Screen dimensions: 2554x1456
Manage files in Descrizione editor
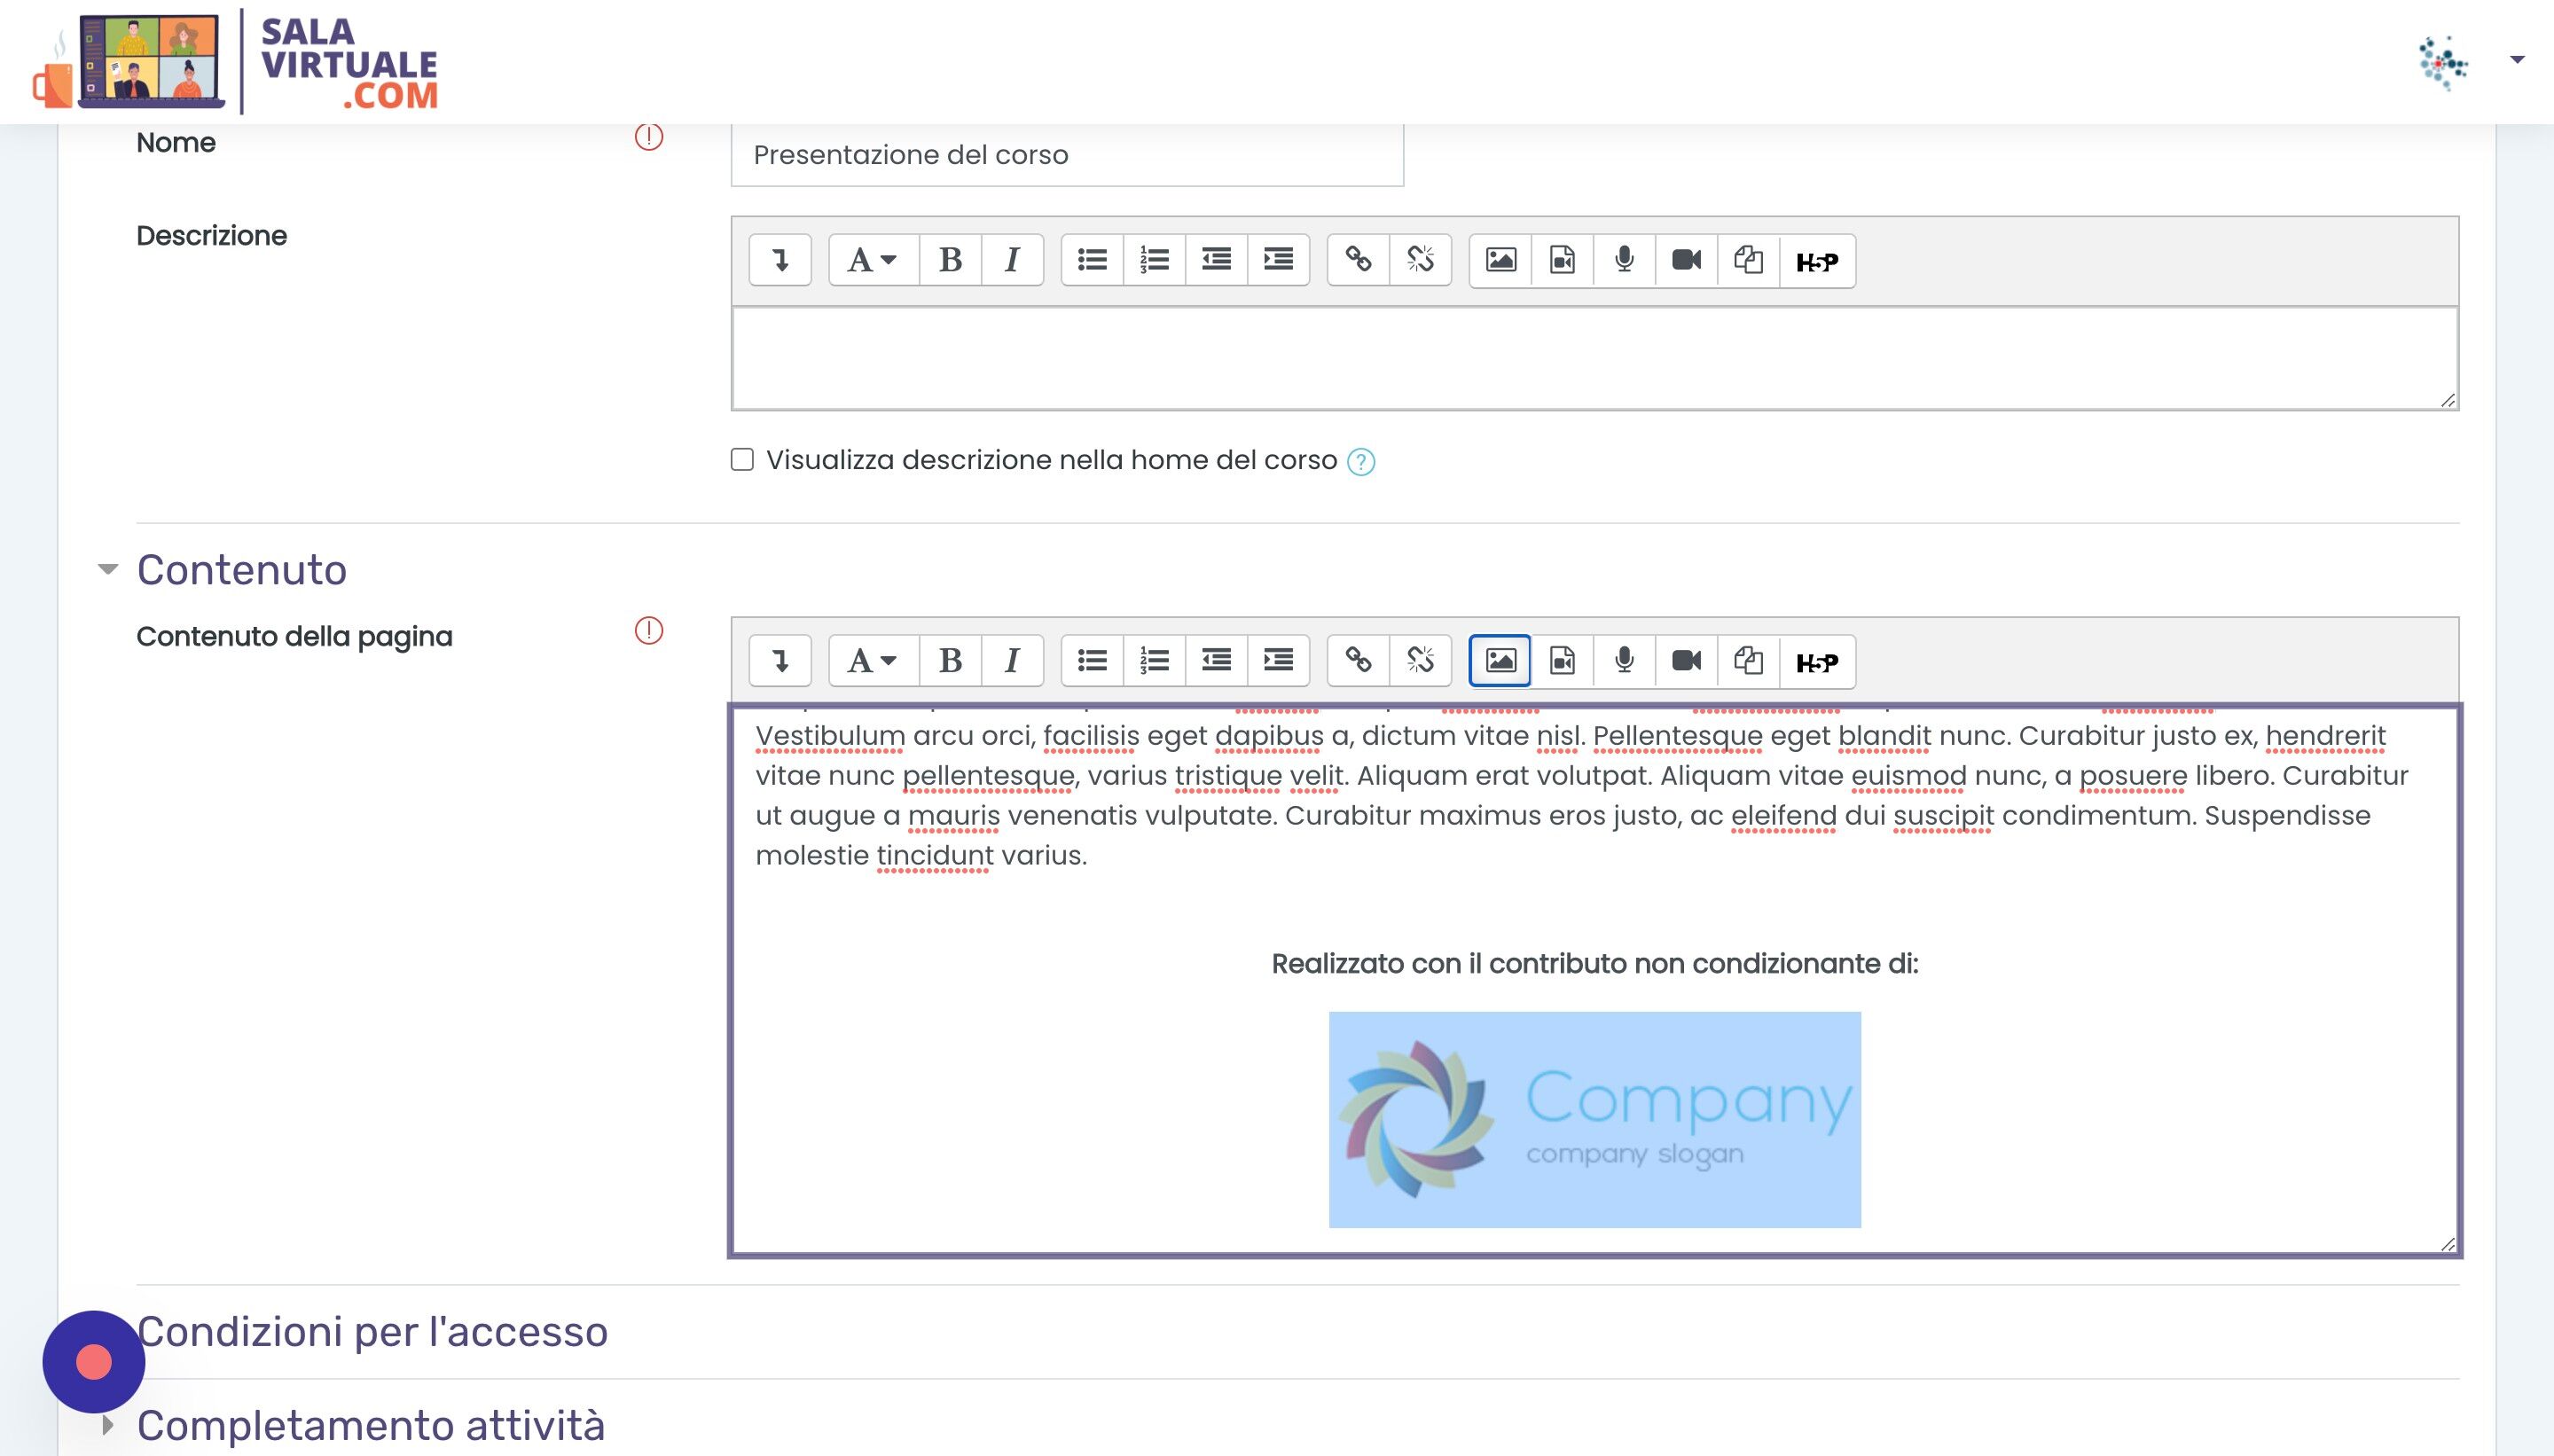1748,260
